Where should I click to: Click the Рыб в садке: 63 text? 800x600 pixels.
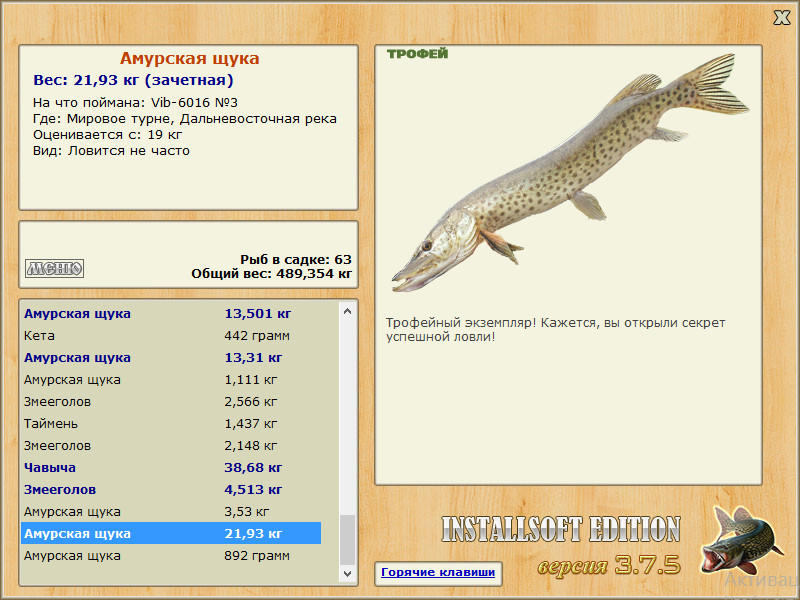tap(296, 260)
